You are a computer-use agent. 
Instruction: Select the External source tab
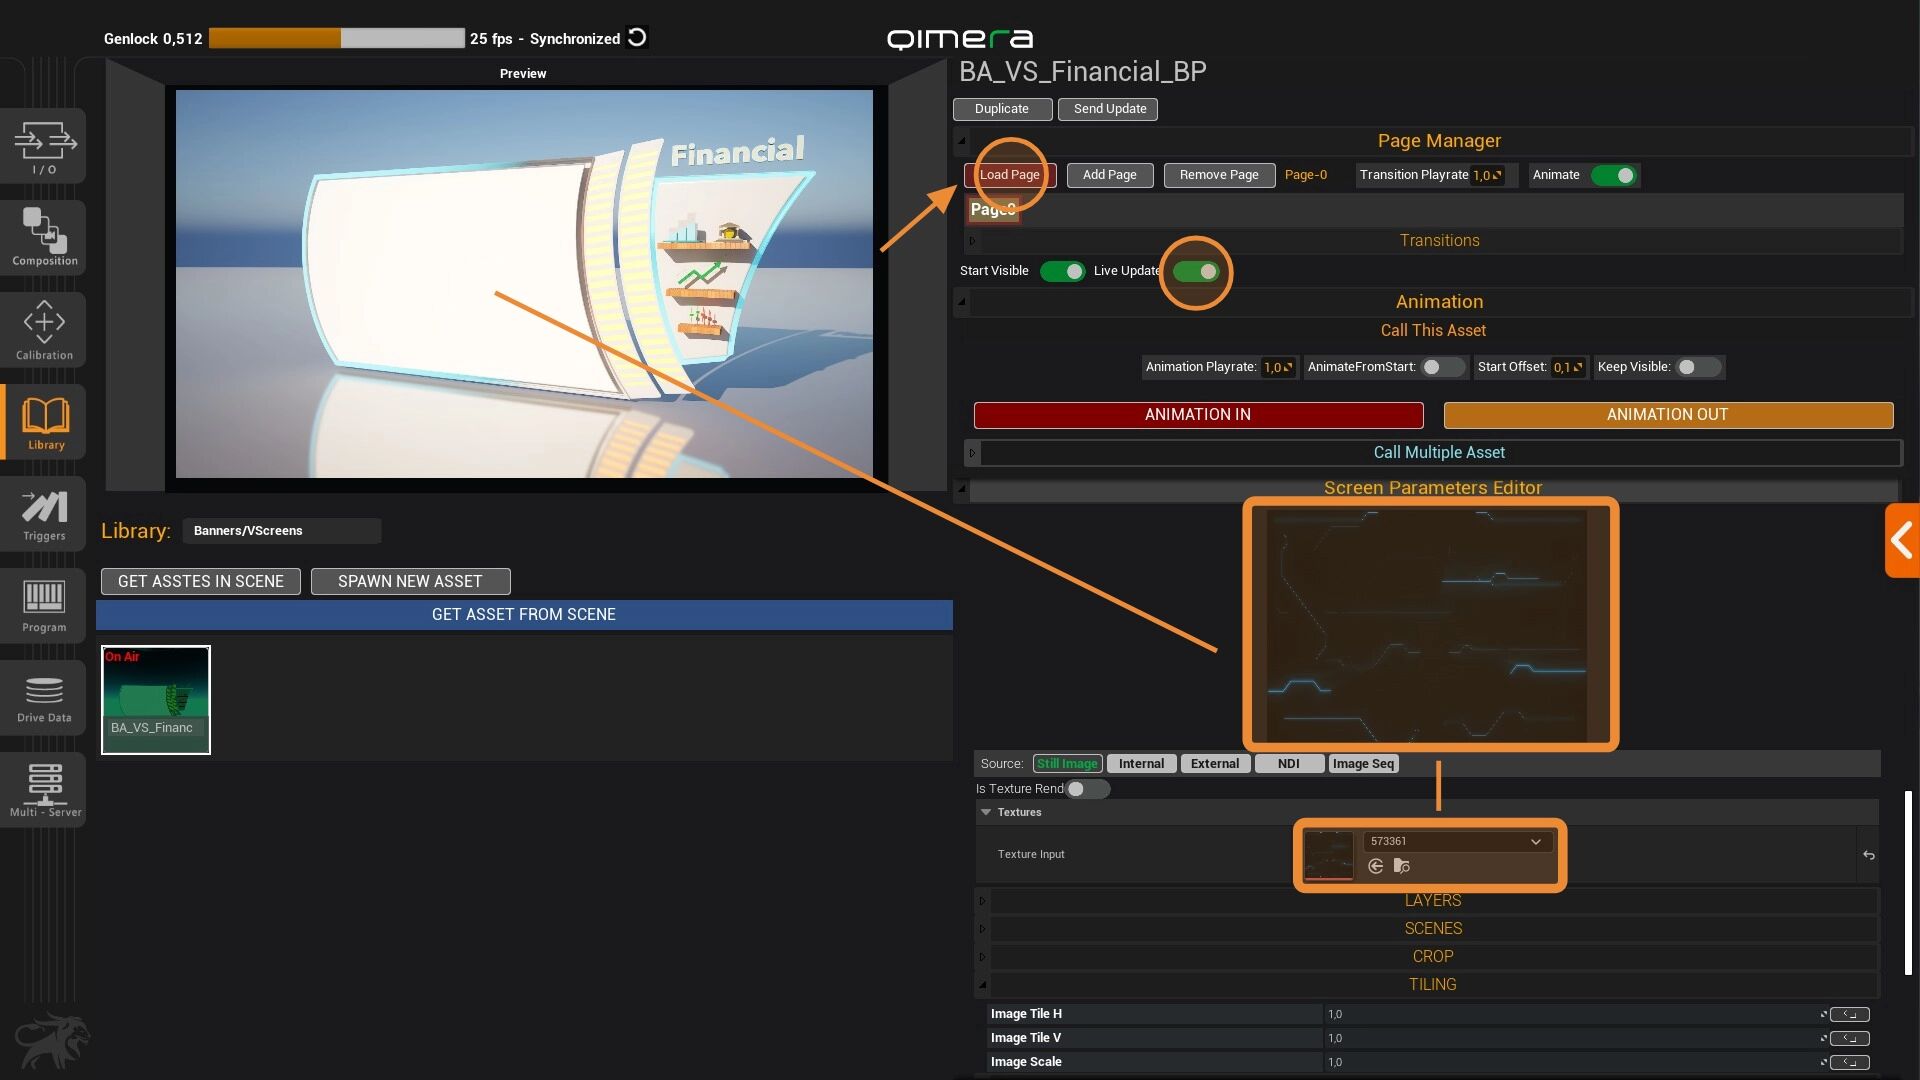pos(1214,763)
